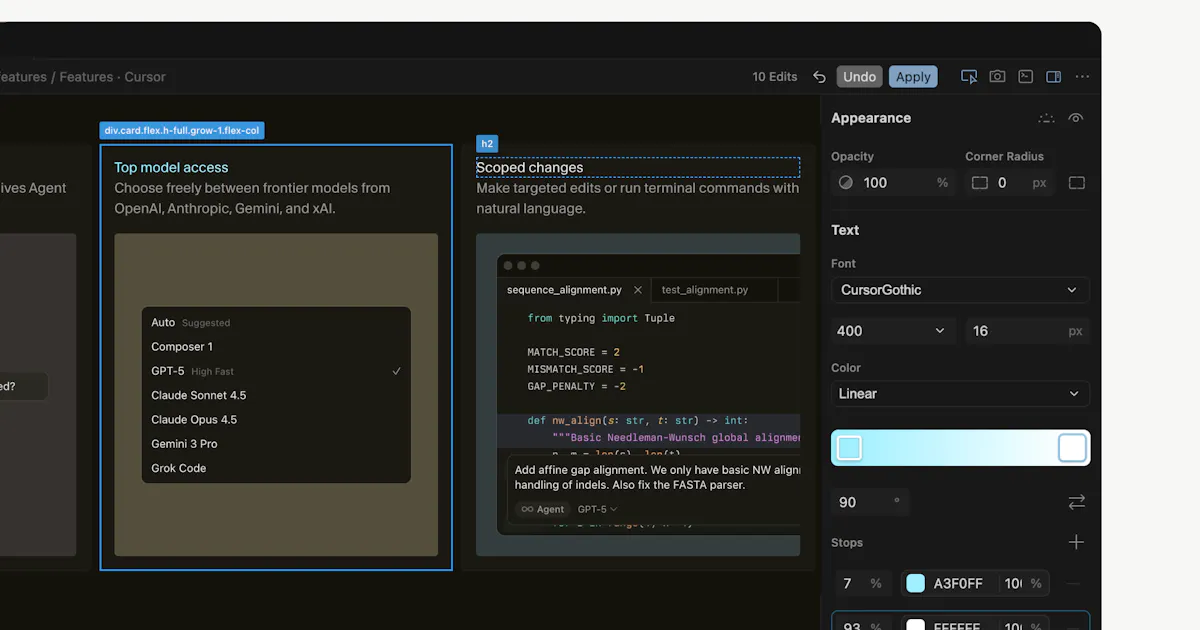Screen dimensions: 1200x630
Task: Click the A3F0FF color swatch
Action: [915, 583]
